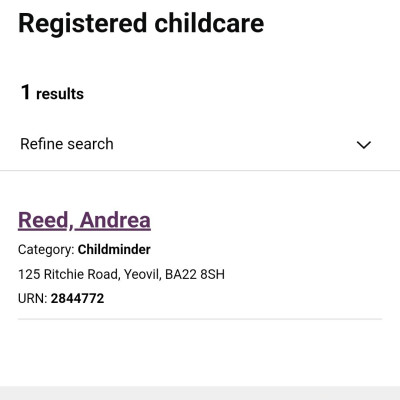Click the Category label text

tap(46, 250)
